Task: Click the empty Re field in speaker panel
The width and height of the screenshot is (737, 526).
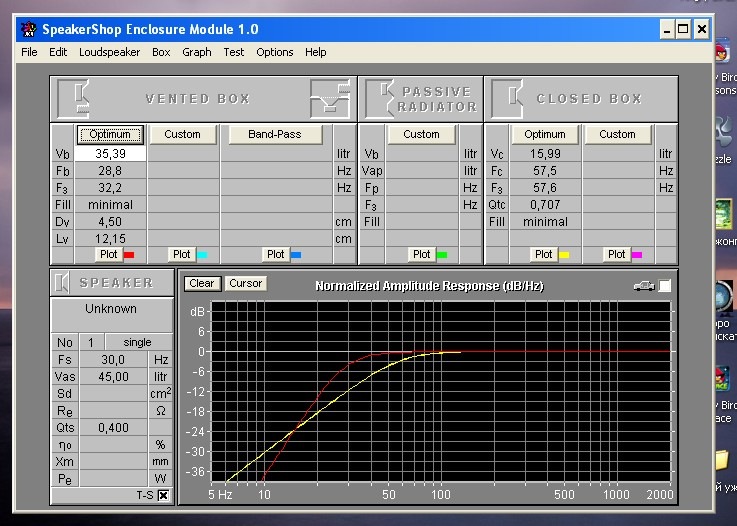Action: point(113,410)
